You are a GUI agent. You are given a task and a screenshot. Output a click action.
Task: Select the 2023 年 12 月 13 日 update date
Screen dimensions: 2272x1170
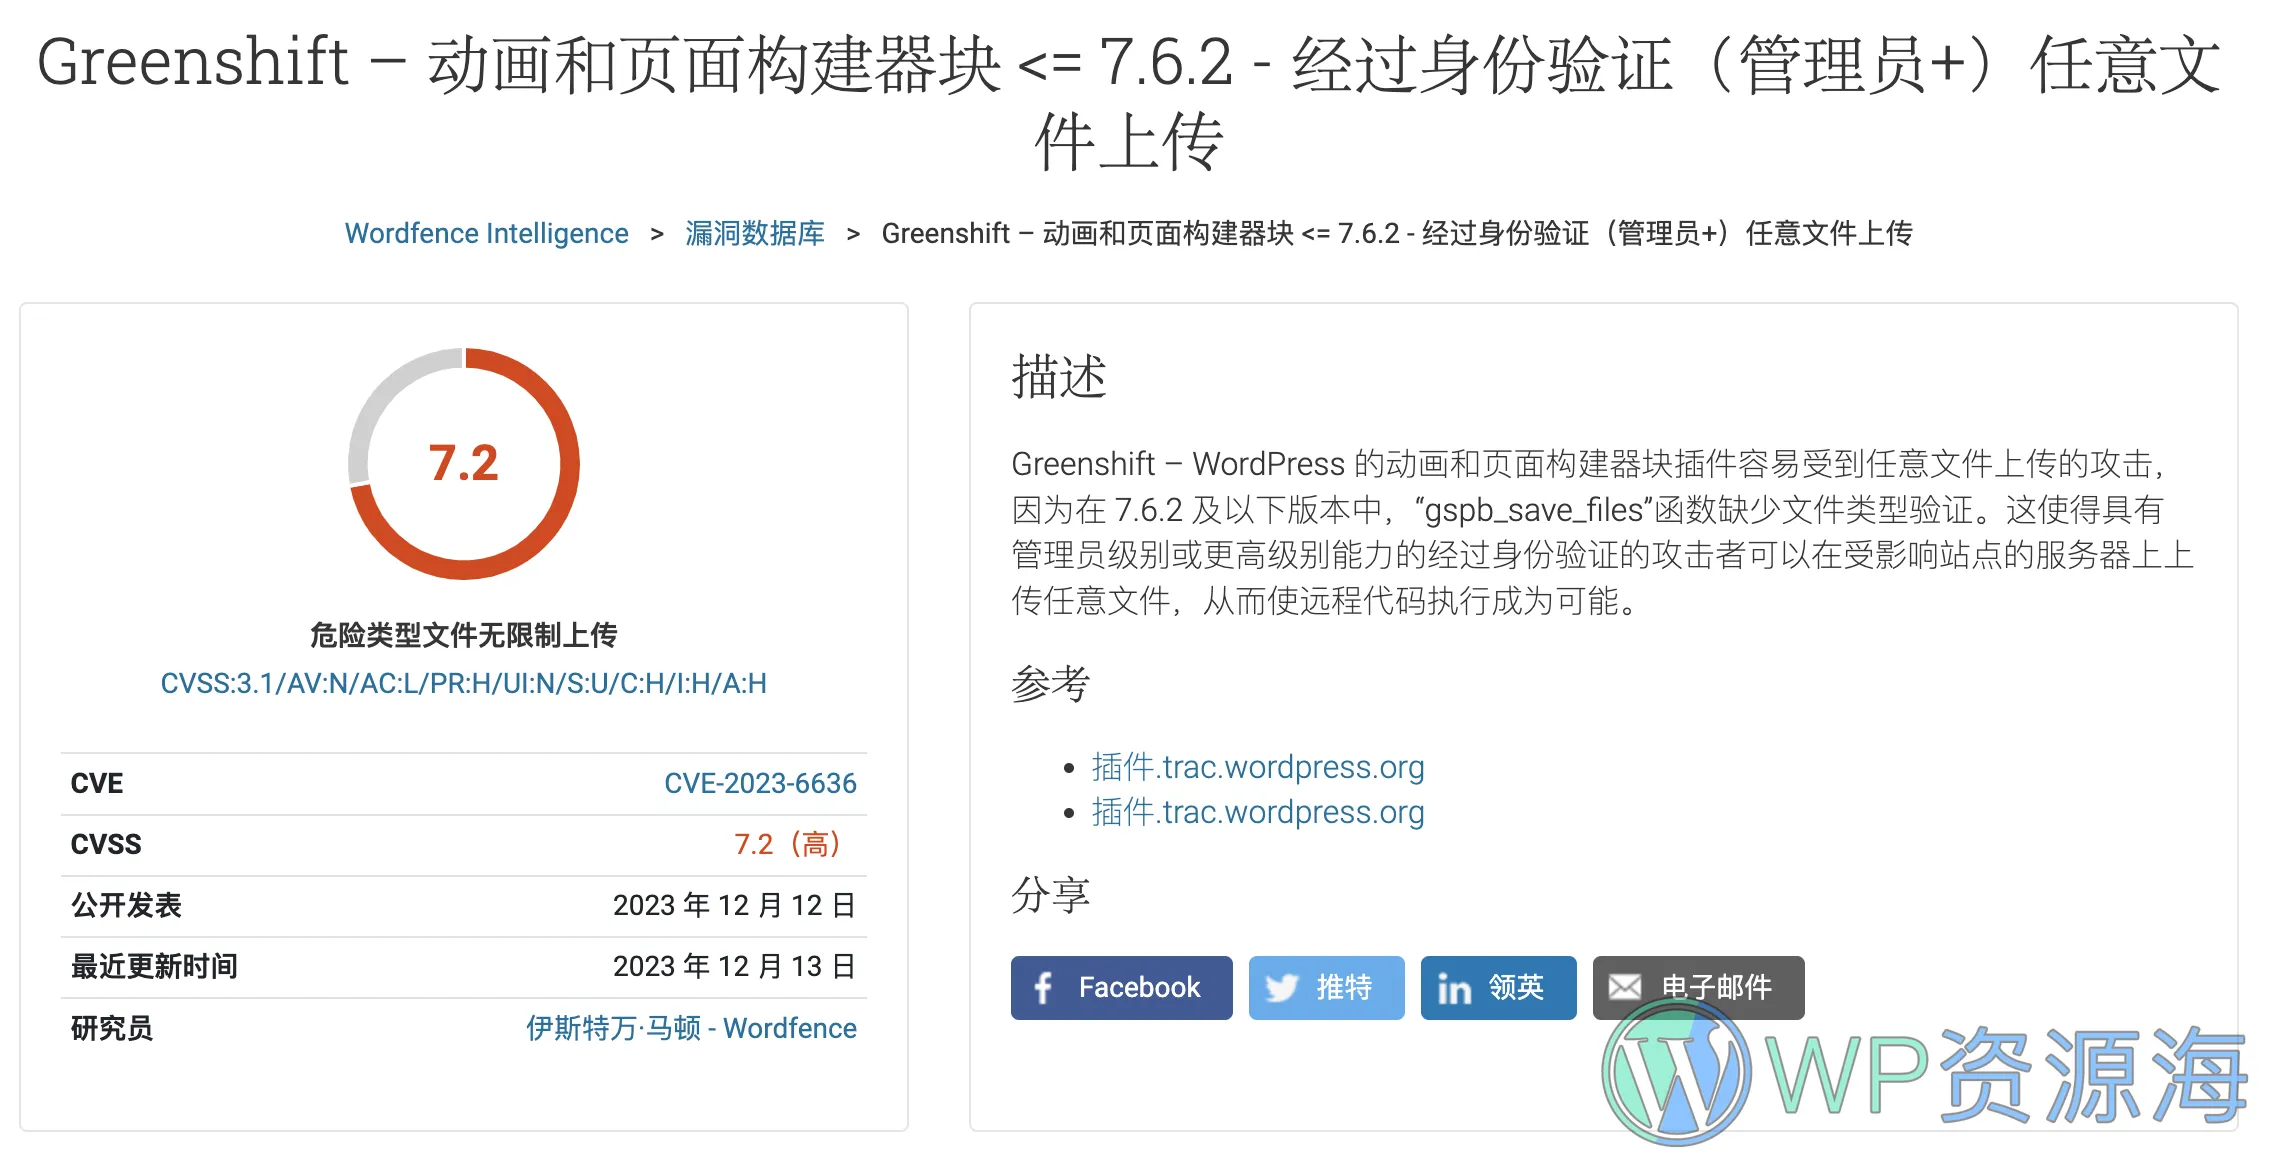tap(734, 966)
